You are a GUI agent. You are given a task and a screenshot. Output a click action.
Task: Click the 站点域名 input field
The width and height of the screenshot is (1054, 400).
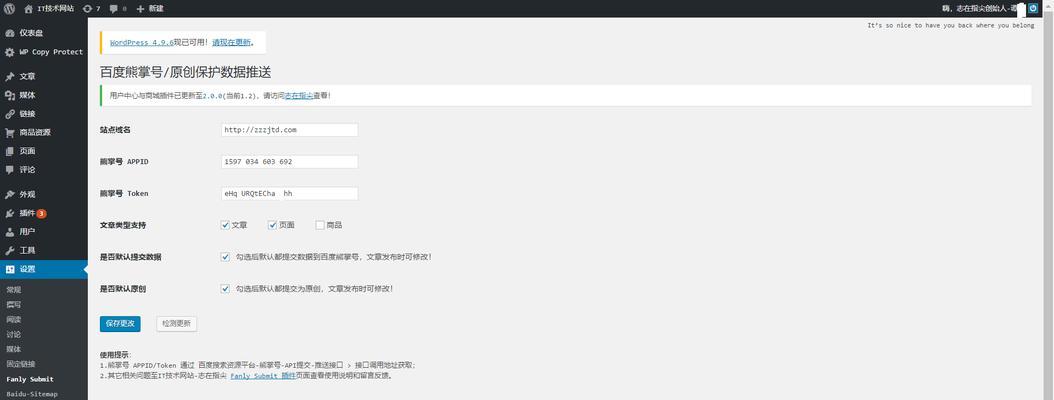[290, 130]
